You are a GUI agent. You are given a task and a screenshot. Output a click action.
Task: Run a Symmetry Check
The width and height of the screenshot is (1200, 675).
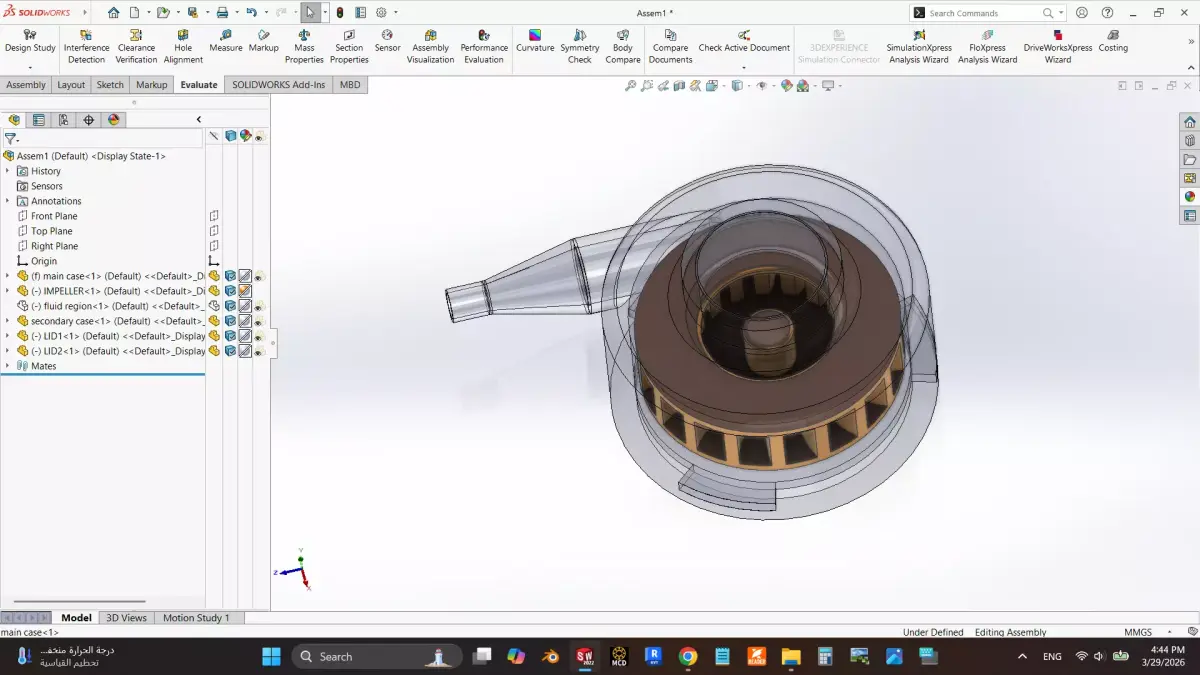click(579, 44)
